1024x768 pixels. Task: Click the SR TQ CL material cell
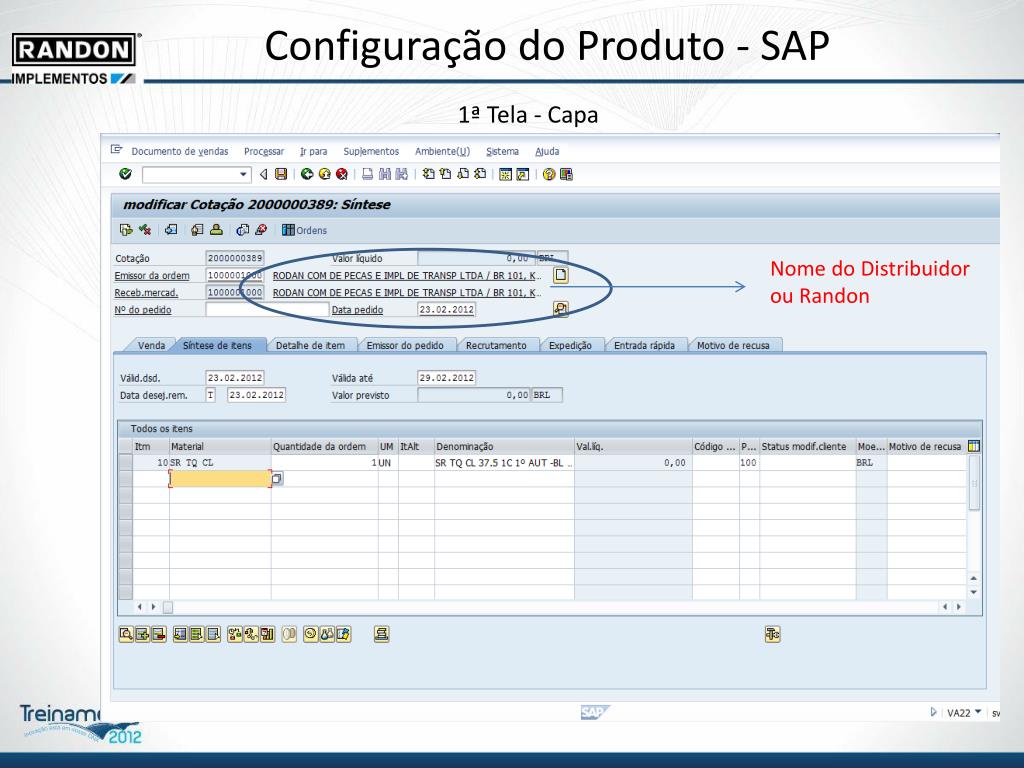[220, 462]
